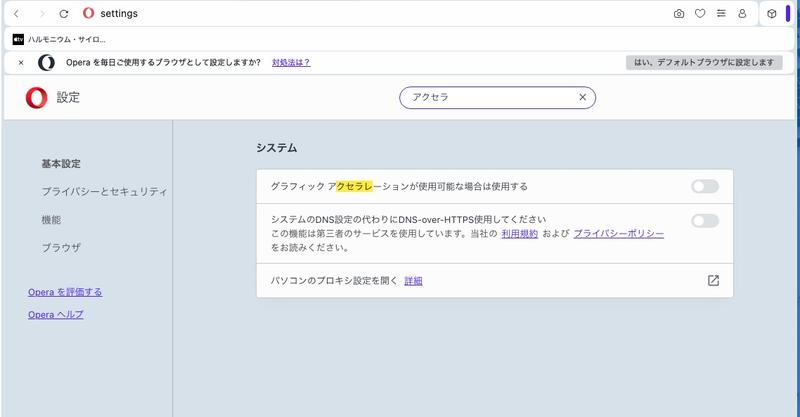Click the Opera logo in default browser banner
The image size is (800, 417).
pyautogui.click(x=46, y=63)
